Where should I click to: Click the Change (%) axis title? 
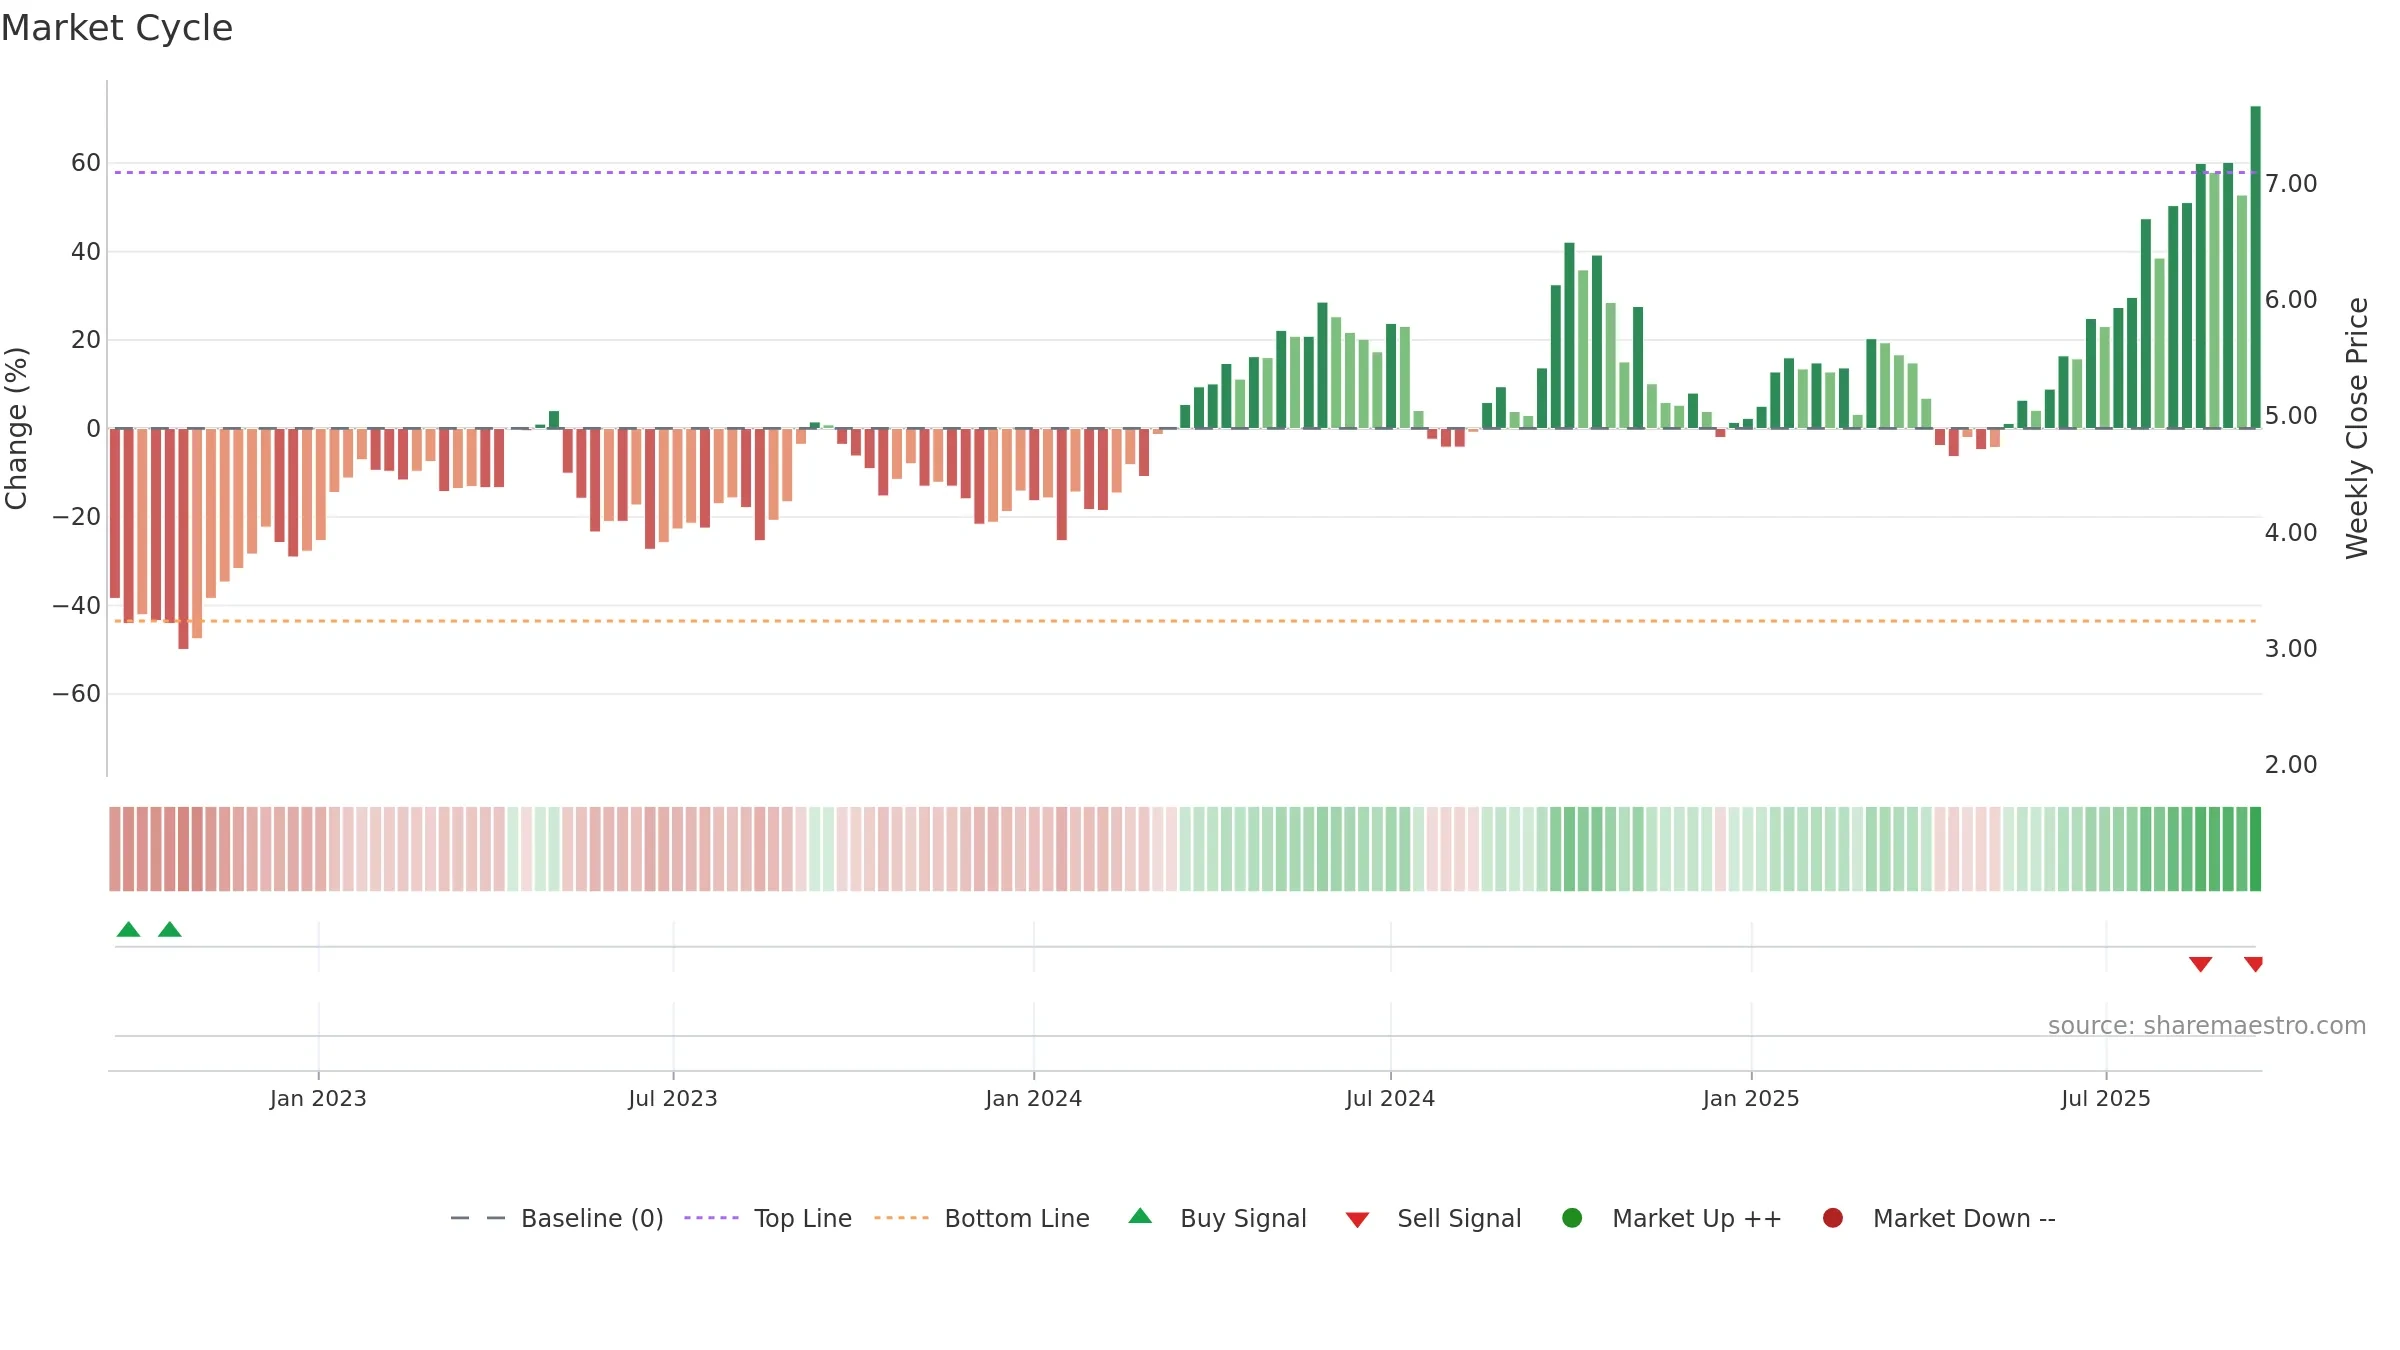click(17, 428)
